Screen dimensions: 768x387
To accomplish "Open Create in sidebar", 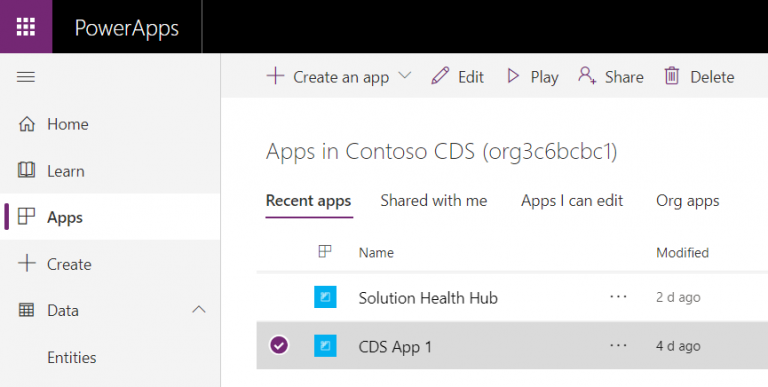I will pyautogui.click(x=69, y=265).
